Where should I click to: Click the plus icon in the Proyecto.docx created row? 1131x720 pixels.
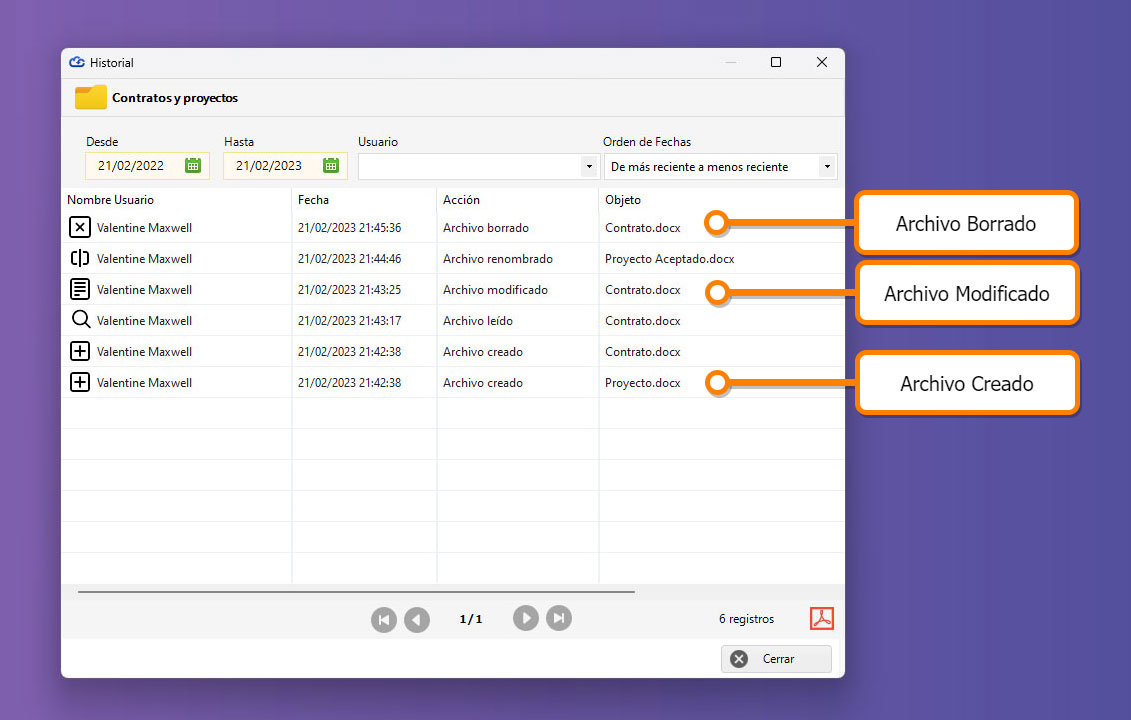tap(80, 382)
